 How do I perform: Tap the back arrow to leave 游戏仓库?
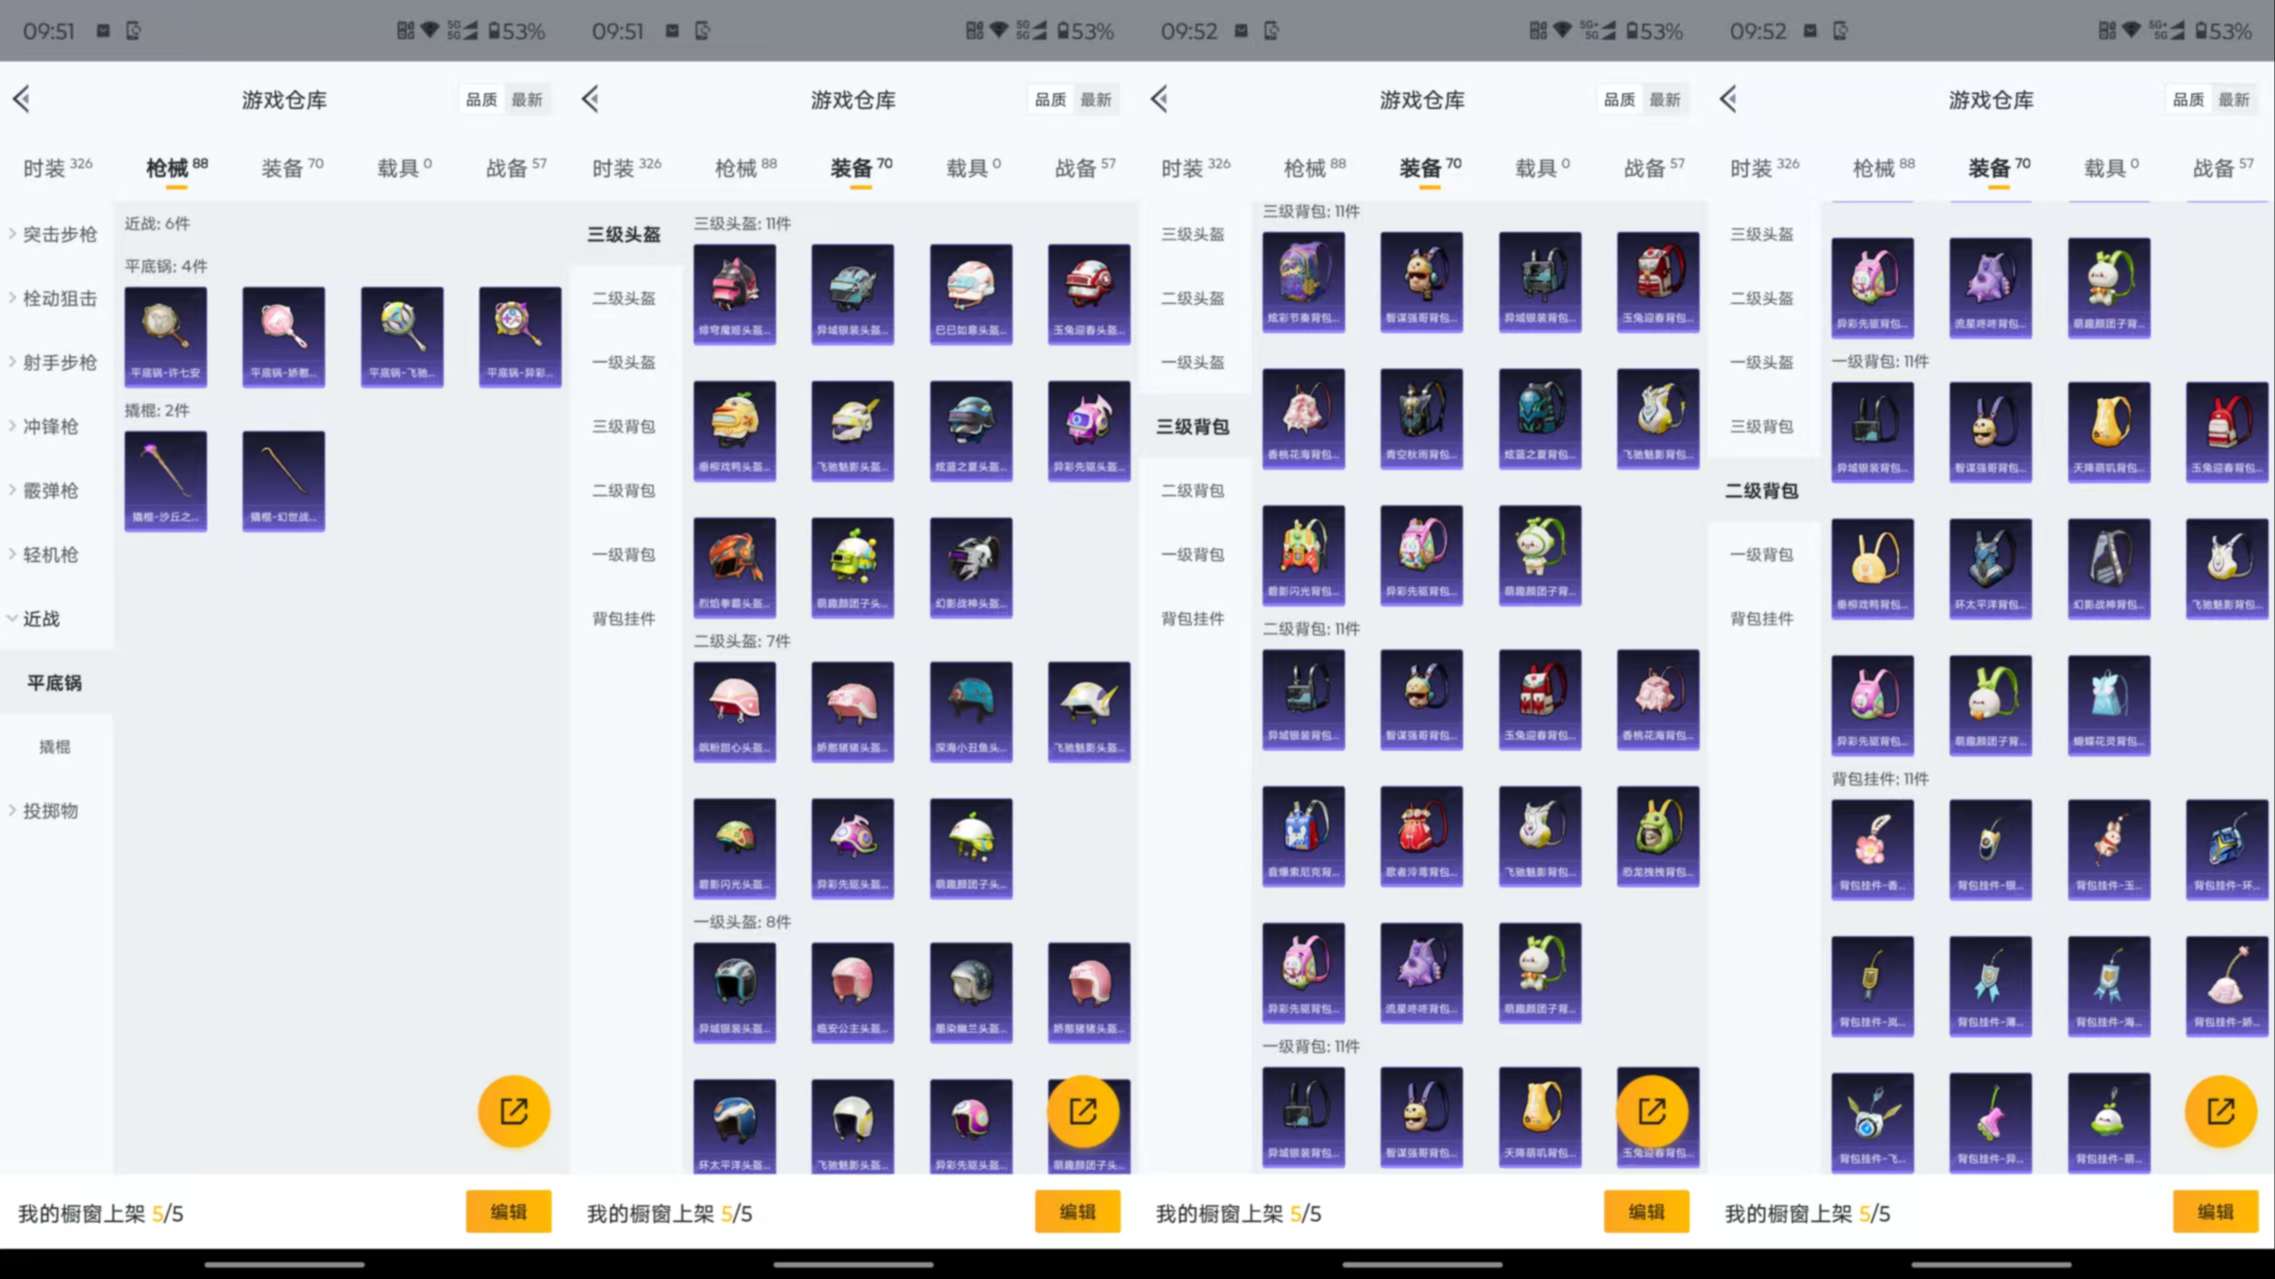click(22, 99)
